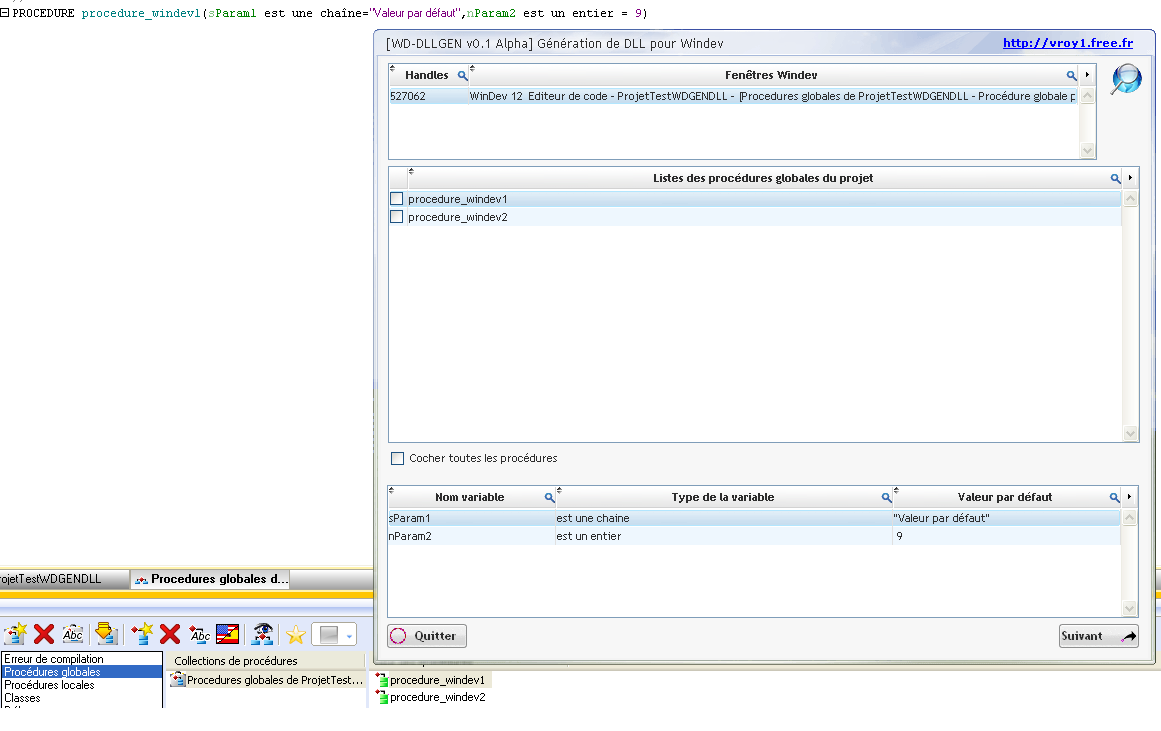The width and height of the screenshot is (1161, 731).
Task: Switch to Procedures globales editor tab
Action: tap(211, 579)
